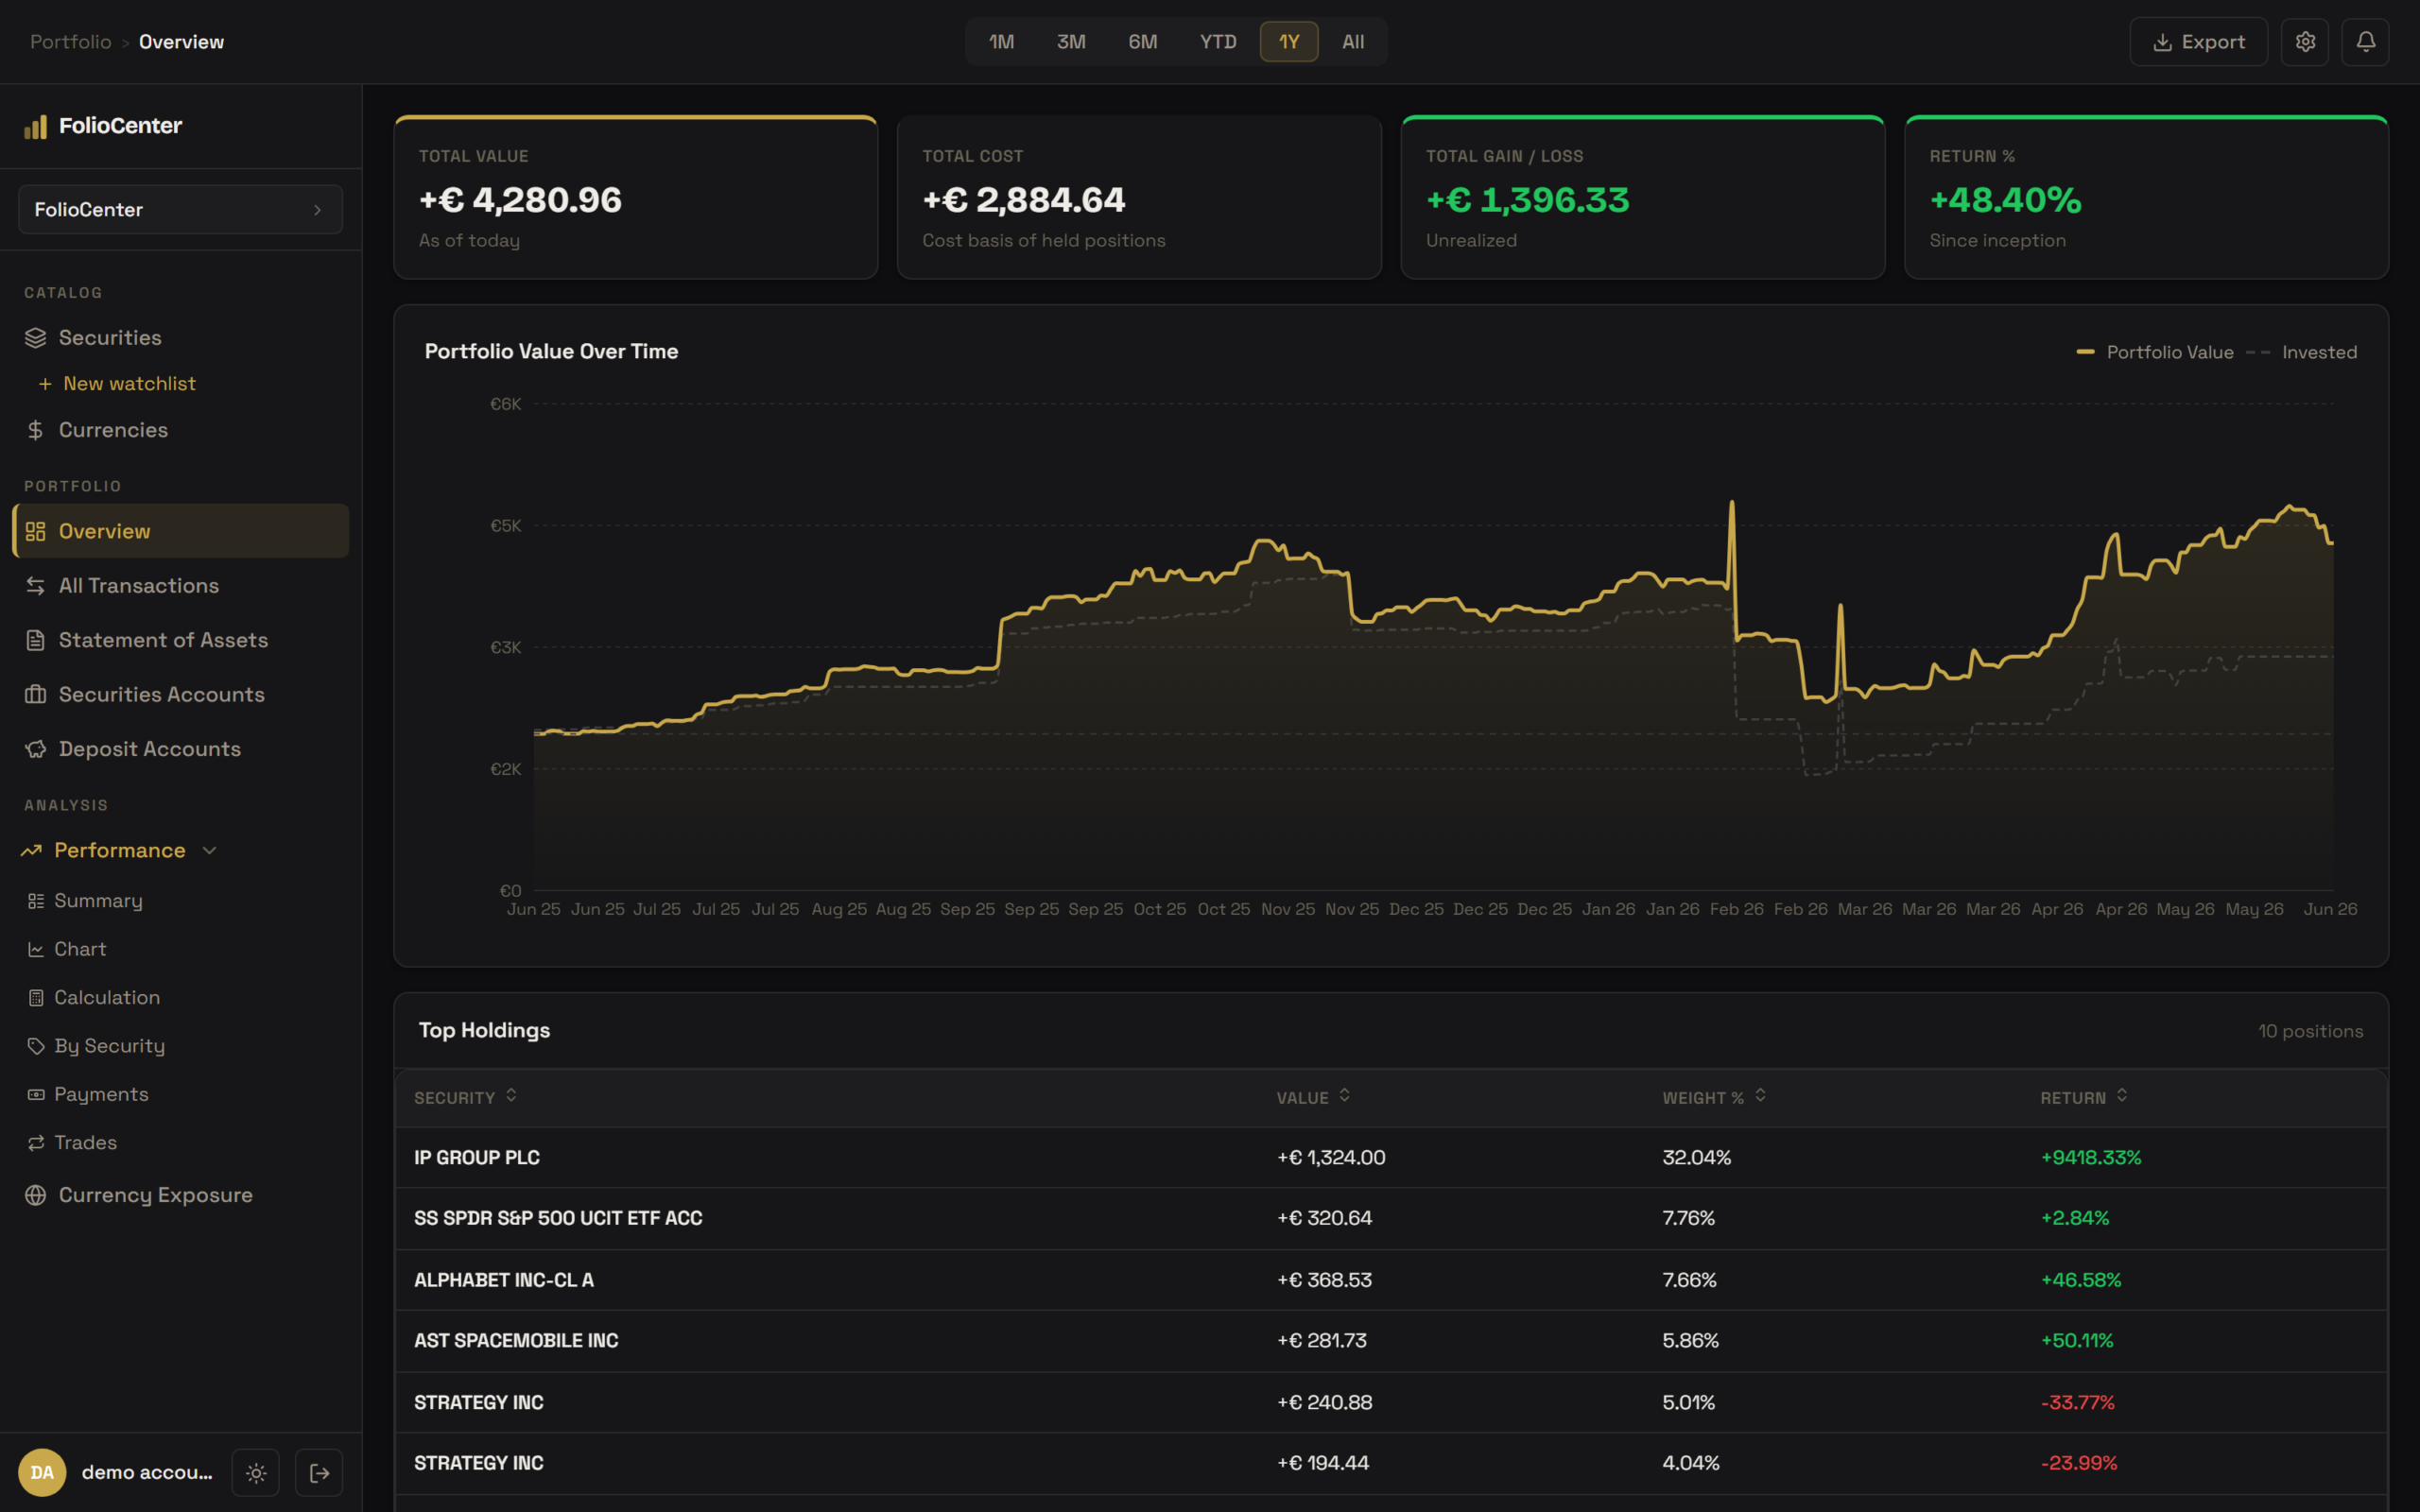The image size is (2420, 1512).
Task: Sort holdings by Security column
Action: point(465,1098)
